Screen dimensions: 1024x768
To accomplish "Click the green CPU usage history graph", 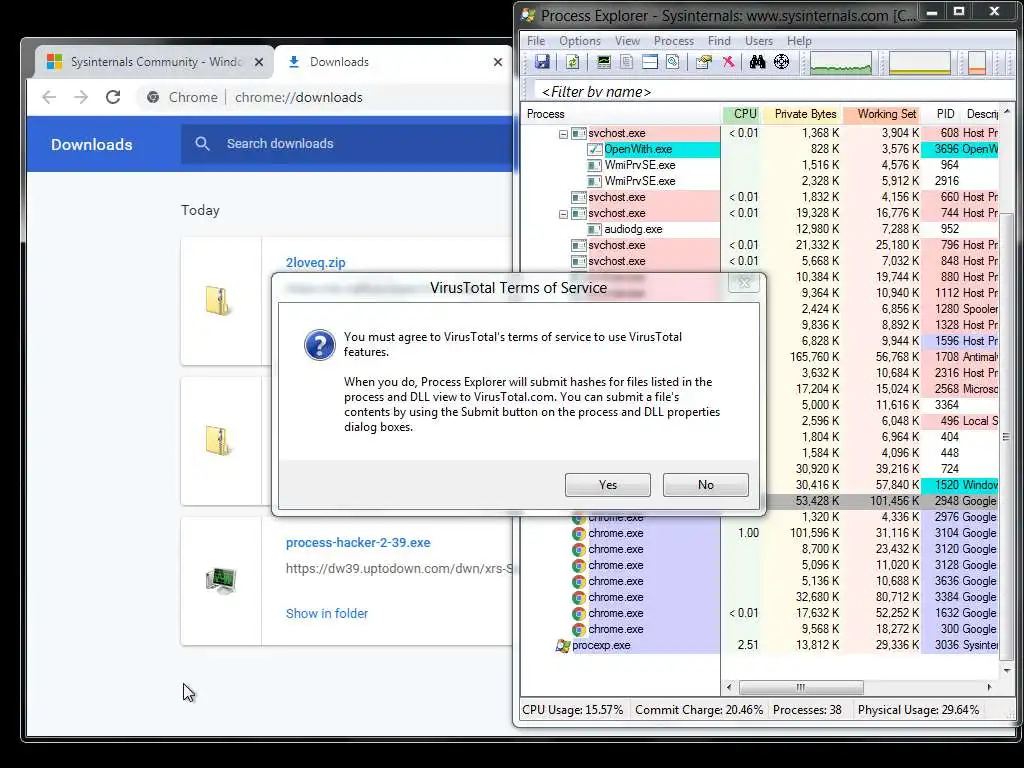I will pos(840,63).
